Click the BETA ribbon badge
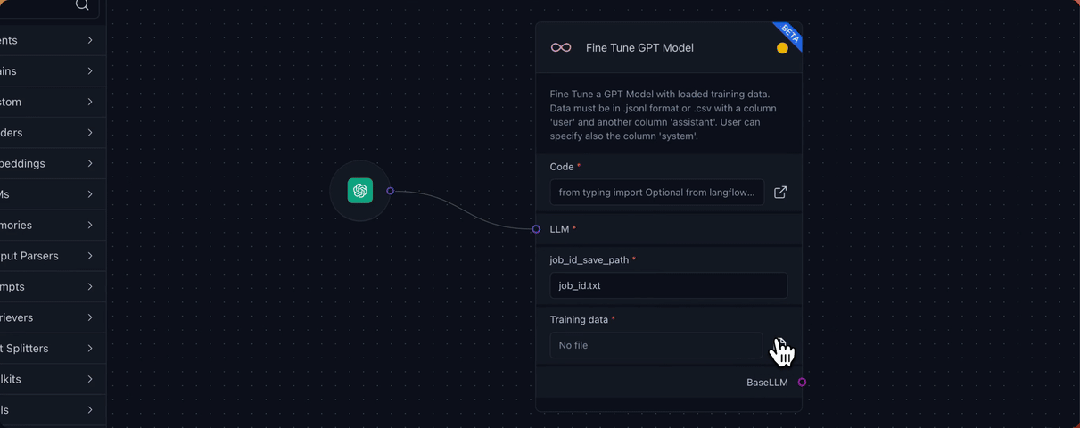 788,36
